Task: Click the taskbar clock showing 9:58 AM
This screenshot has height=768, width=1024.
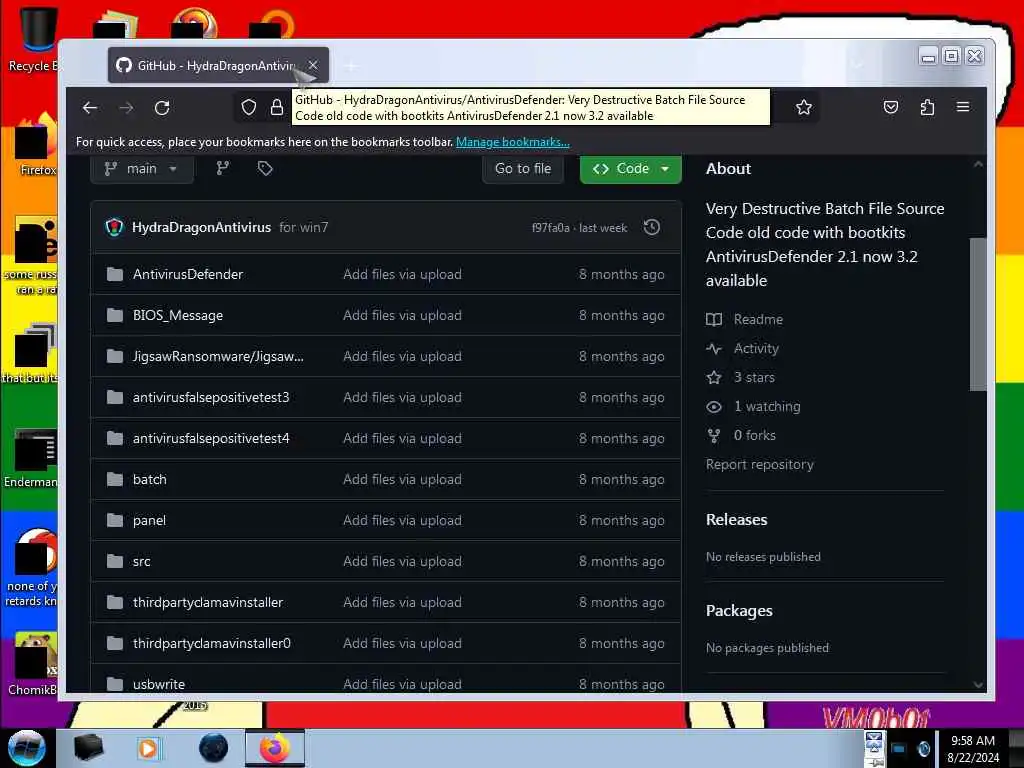Action: click(973, 748)
